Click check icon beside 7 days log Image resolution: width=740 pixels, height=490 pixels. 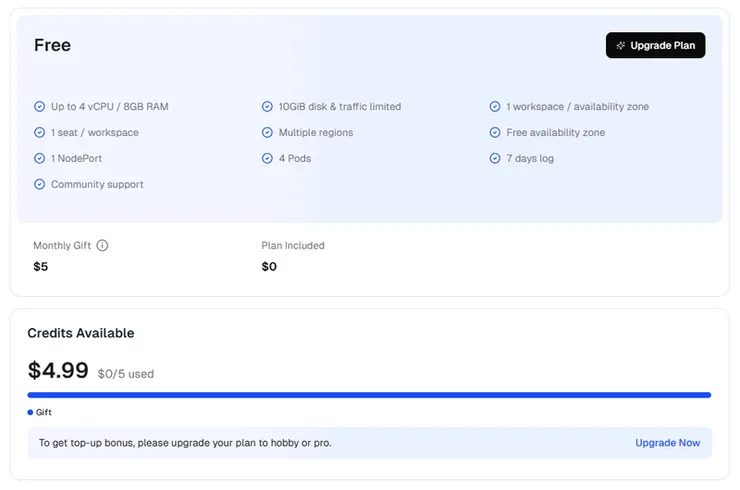point(494,158)
